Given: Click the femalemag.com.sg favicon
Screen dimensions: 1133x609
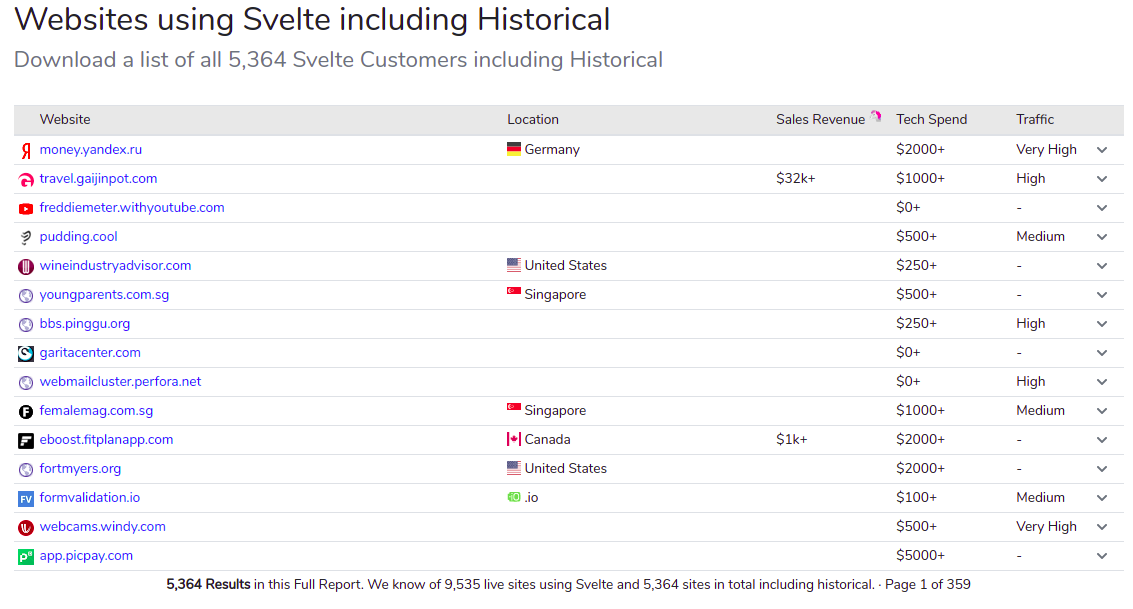Looking at the screenshot, I should 26,412.
